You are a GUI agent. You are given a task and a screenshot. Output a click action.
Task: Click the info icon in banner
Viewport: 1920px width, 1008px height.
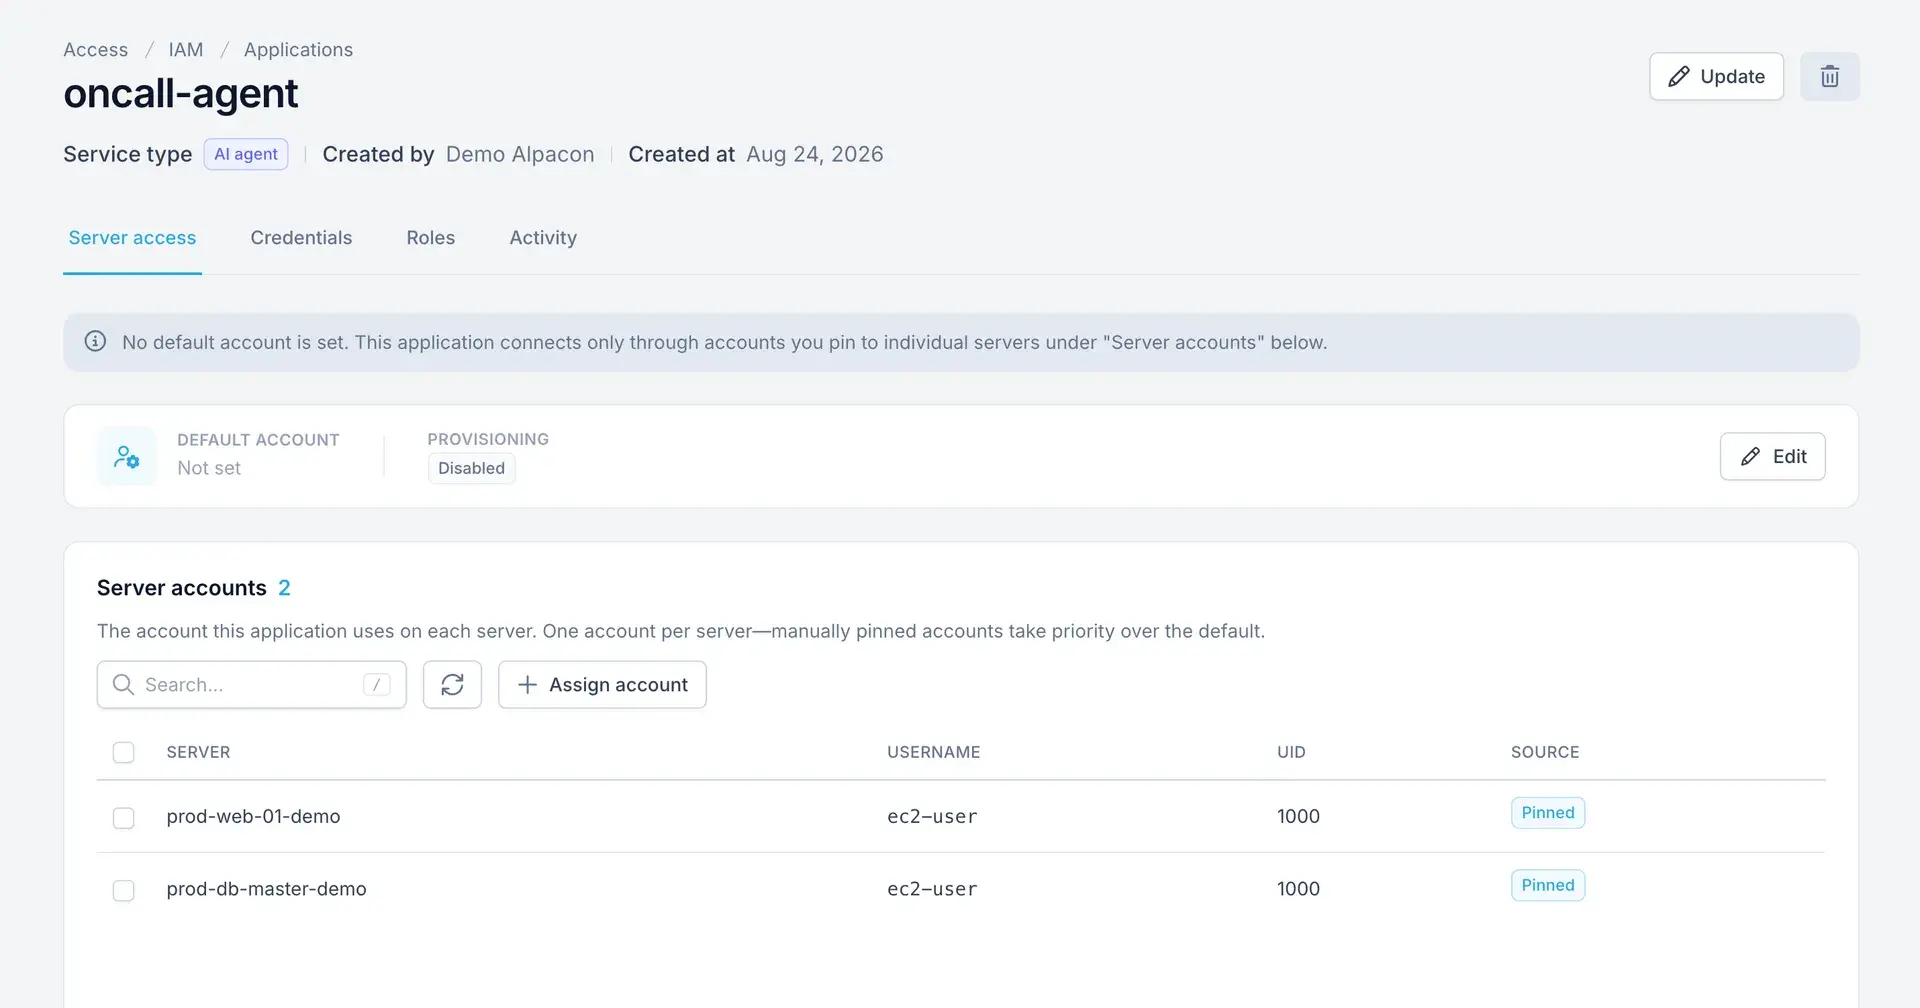click(95, 342)
